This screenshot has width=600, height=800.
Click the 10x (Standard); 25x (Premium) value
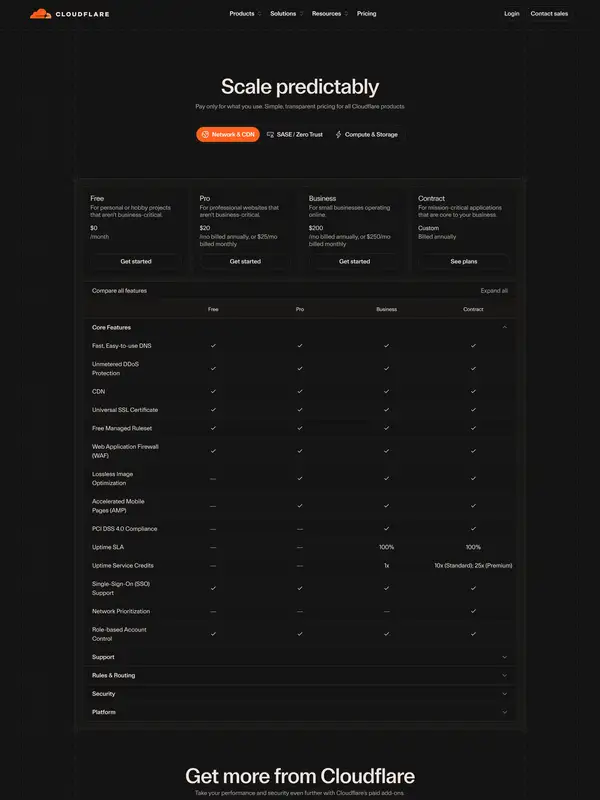click(473, 566)
